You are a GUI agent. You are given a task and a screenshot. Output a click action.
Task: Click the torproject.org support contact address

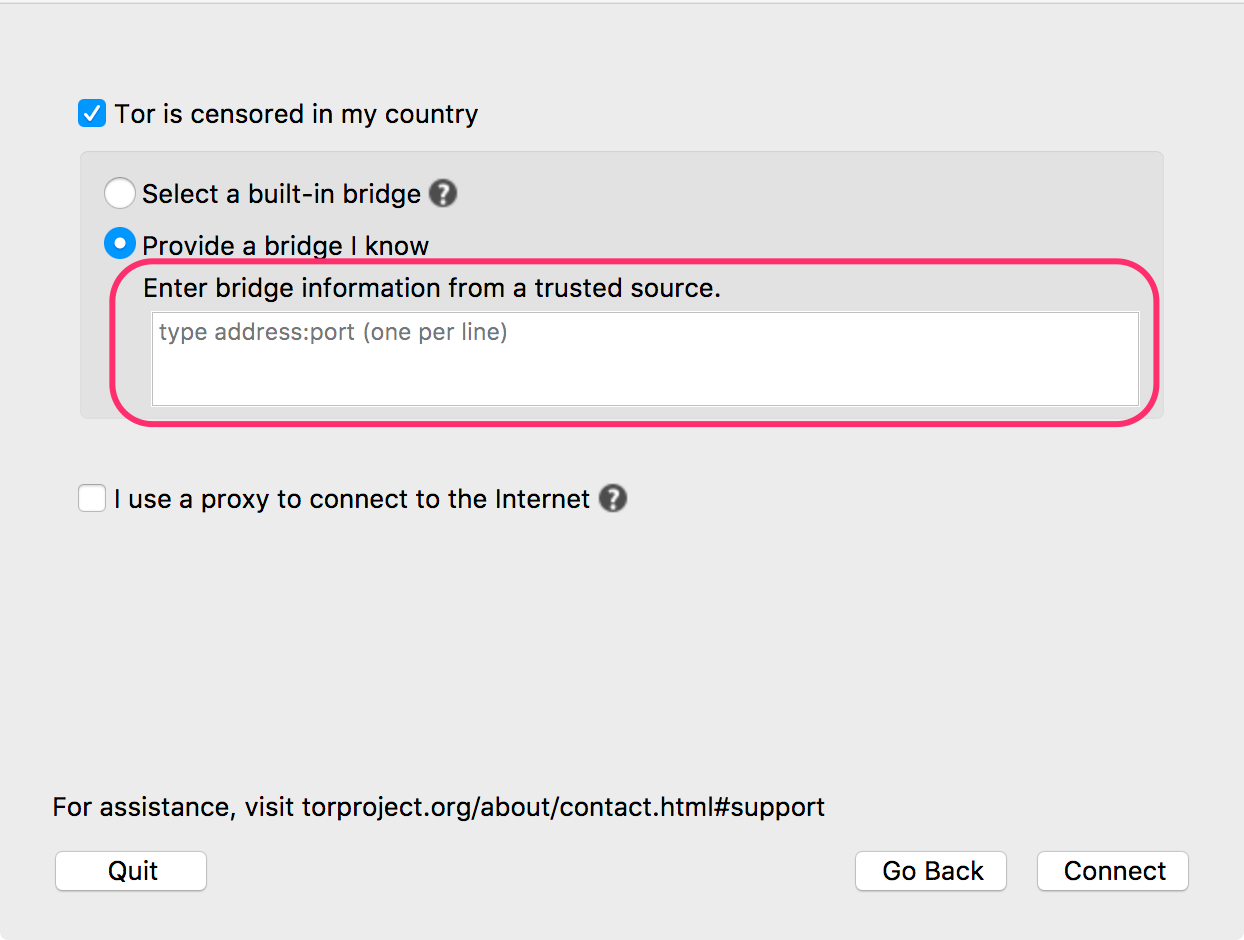(x=563, y=807)
